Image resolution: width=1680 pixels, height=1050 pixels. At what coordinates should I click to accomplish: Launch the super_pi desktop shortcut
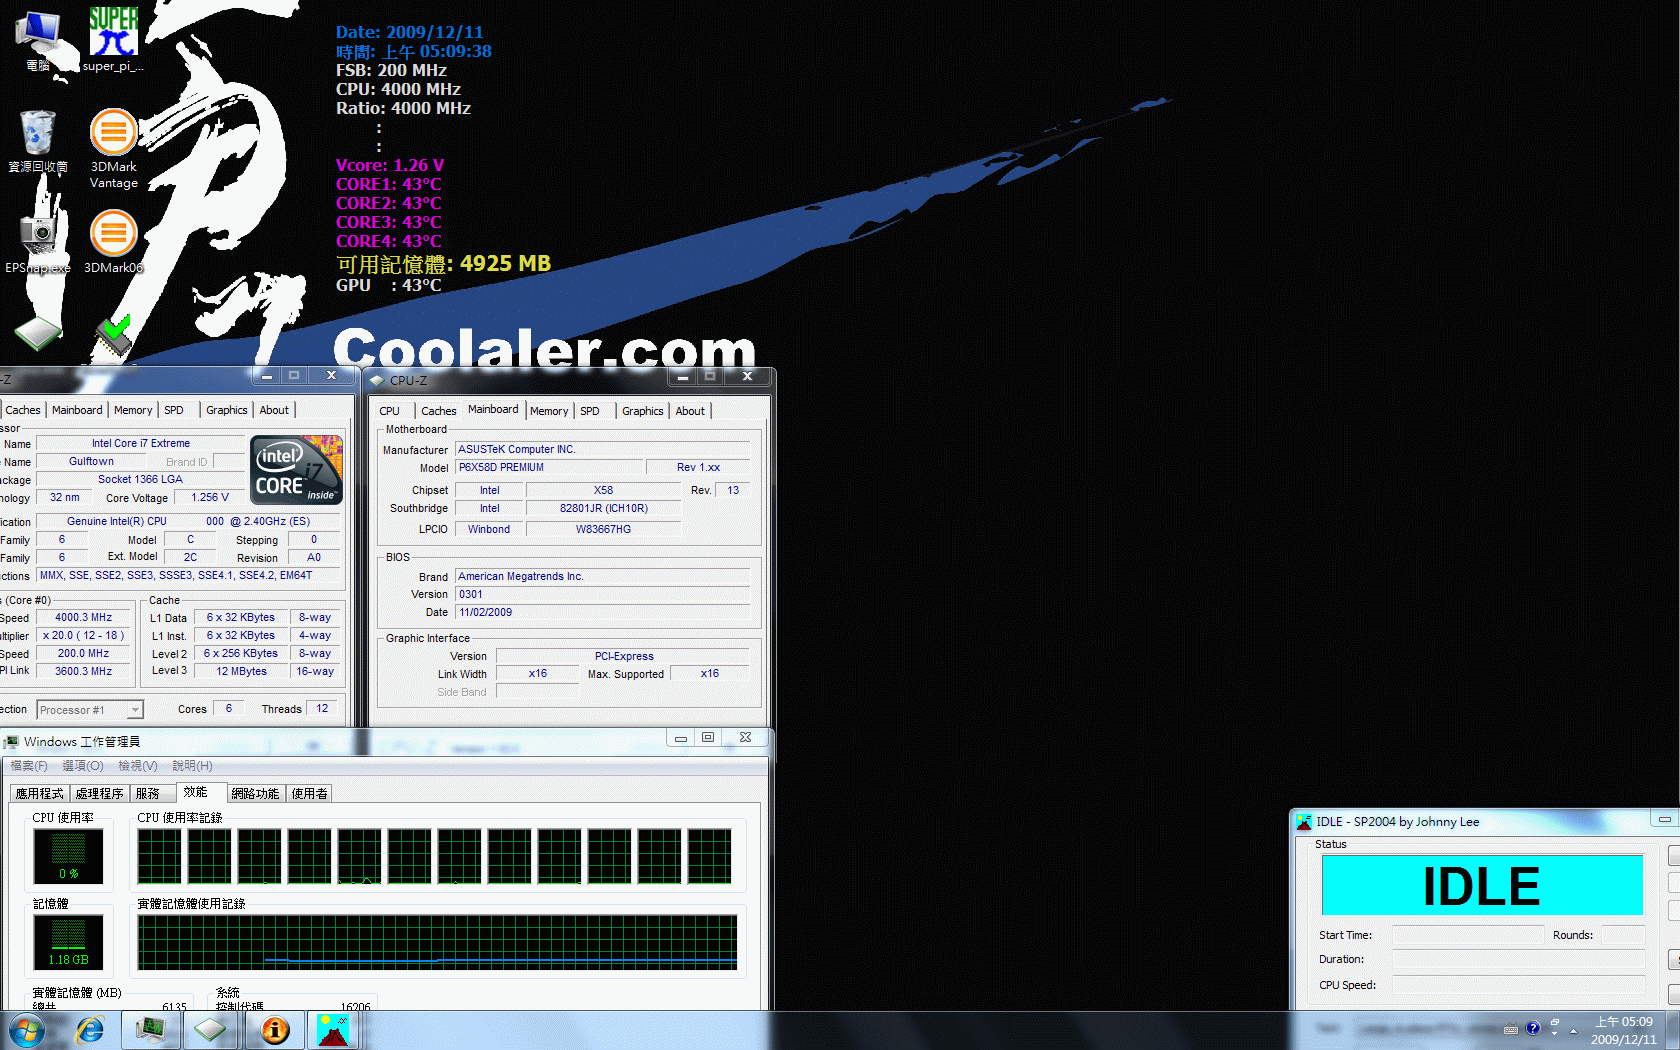113,40
